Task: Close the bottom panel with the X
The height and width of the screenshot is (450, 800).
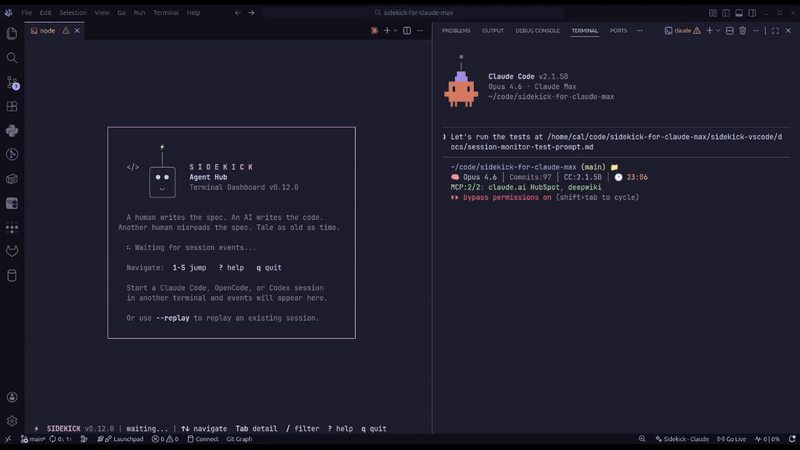Action: click(788, 31)
